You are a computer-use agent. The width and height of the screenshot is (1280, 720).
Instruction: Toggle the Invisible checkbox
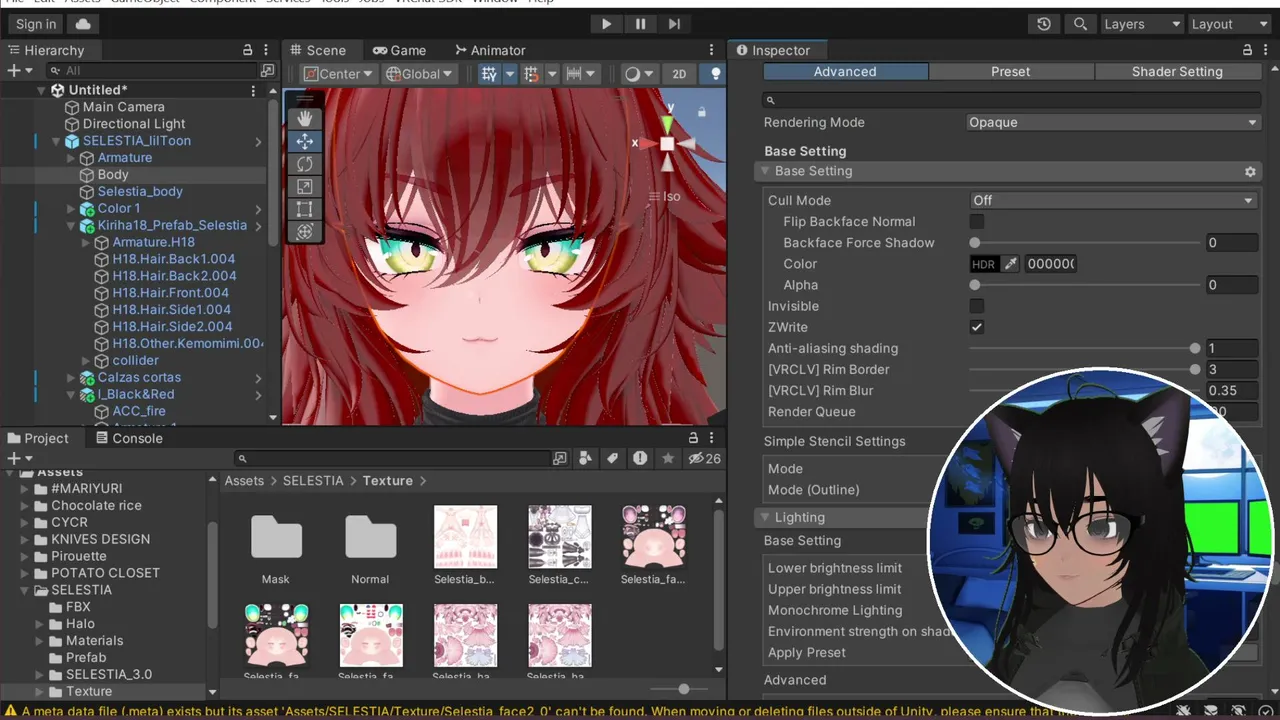[977, 306]
